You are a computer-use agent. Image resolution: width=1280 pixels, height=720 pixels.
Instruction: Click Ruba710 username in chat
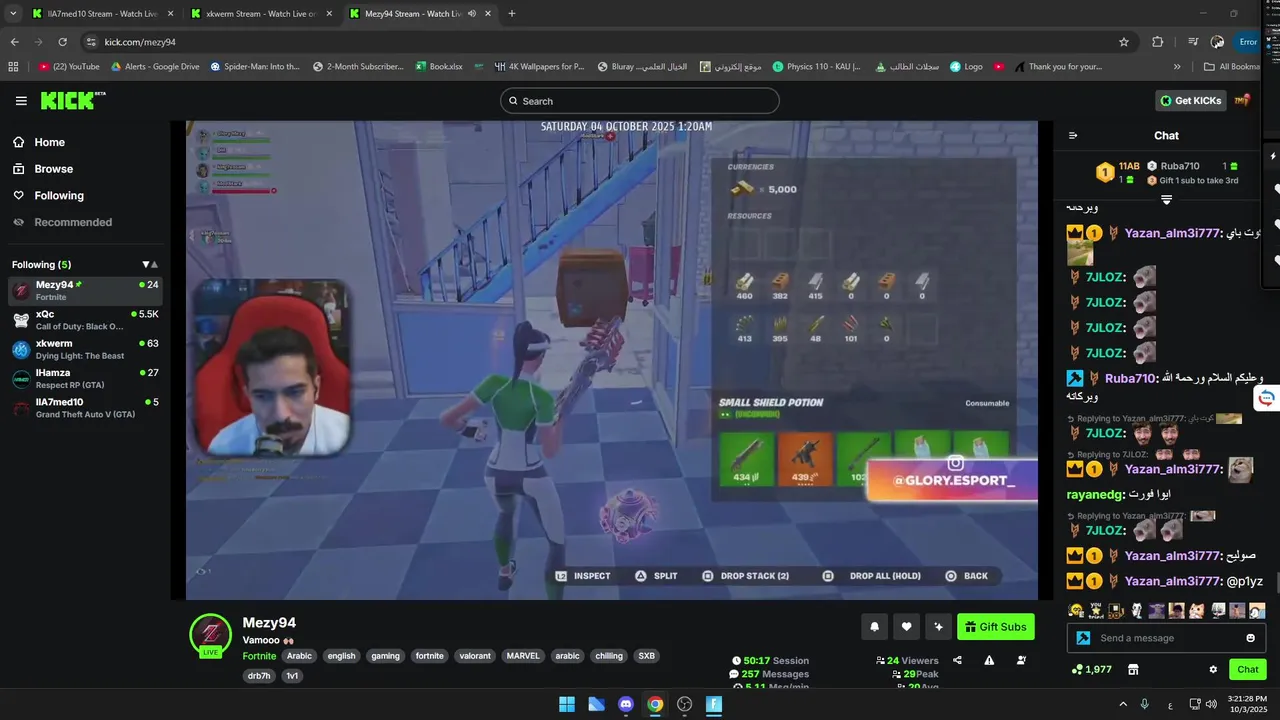(1130, 379)
